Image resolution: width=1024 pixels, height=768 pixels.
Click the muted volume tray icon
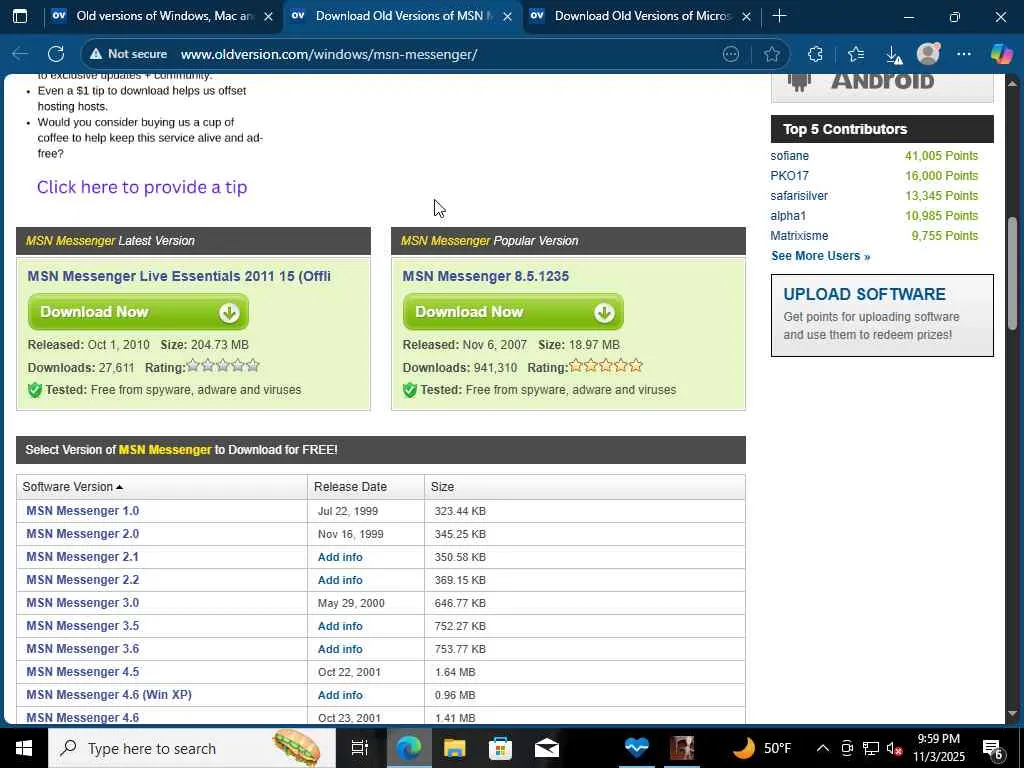[893, 748]
